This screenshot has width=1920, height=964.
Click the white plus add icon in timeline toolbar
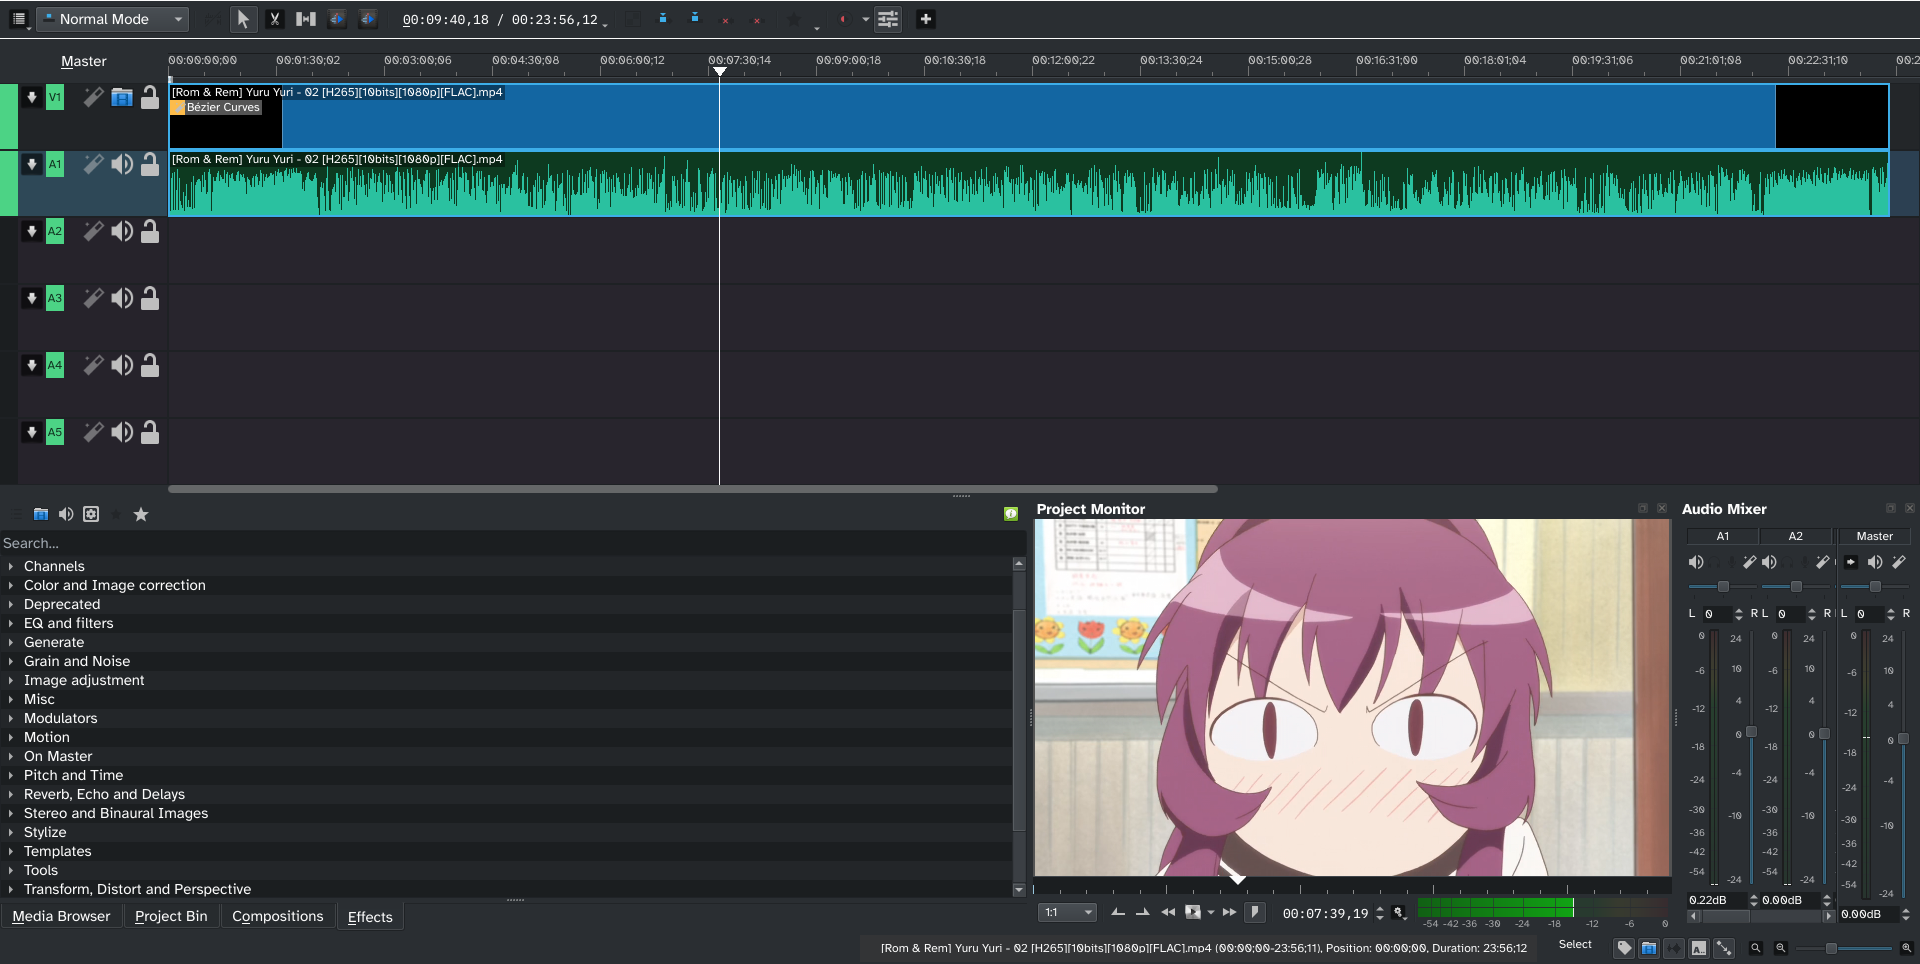point(926,19)
